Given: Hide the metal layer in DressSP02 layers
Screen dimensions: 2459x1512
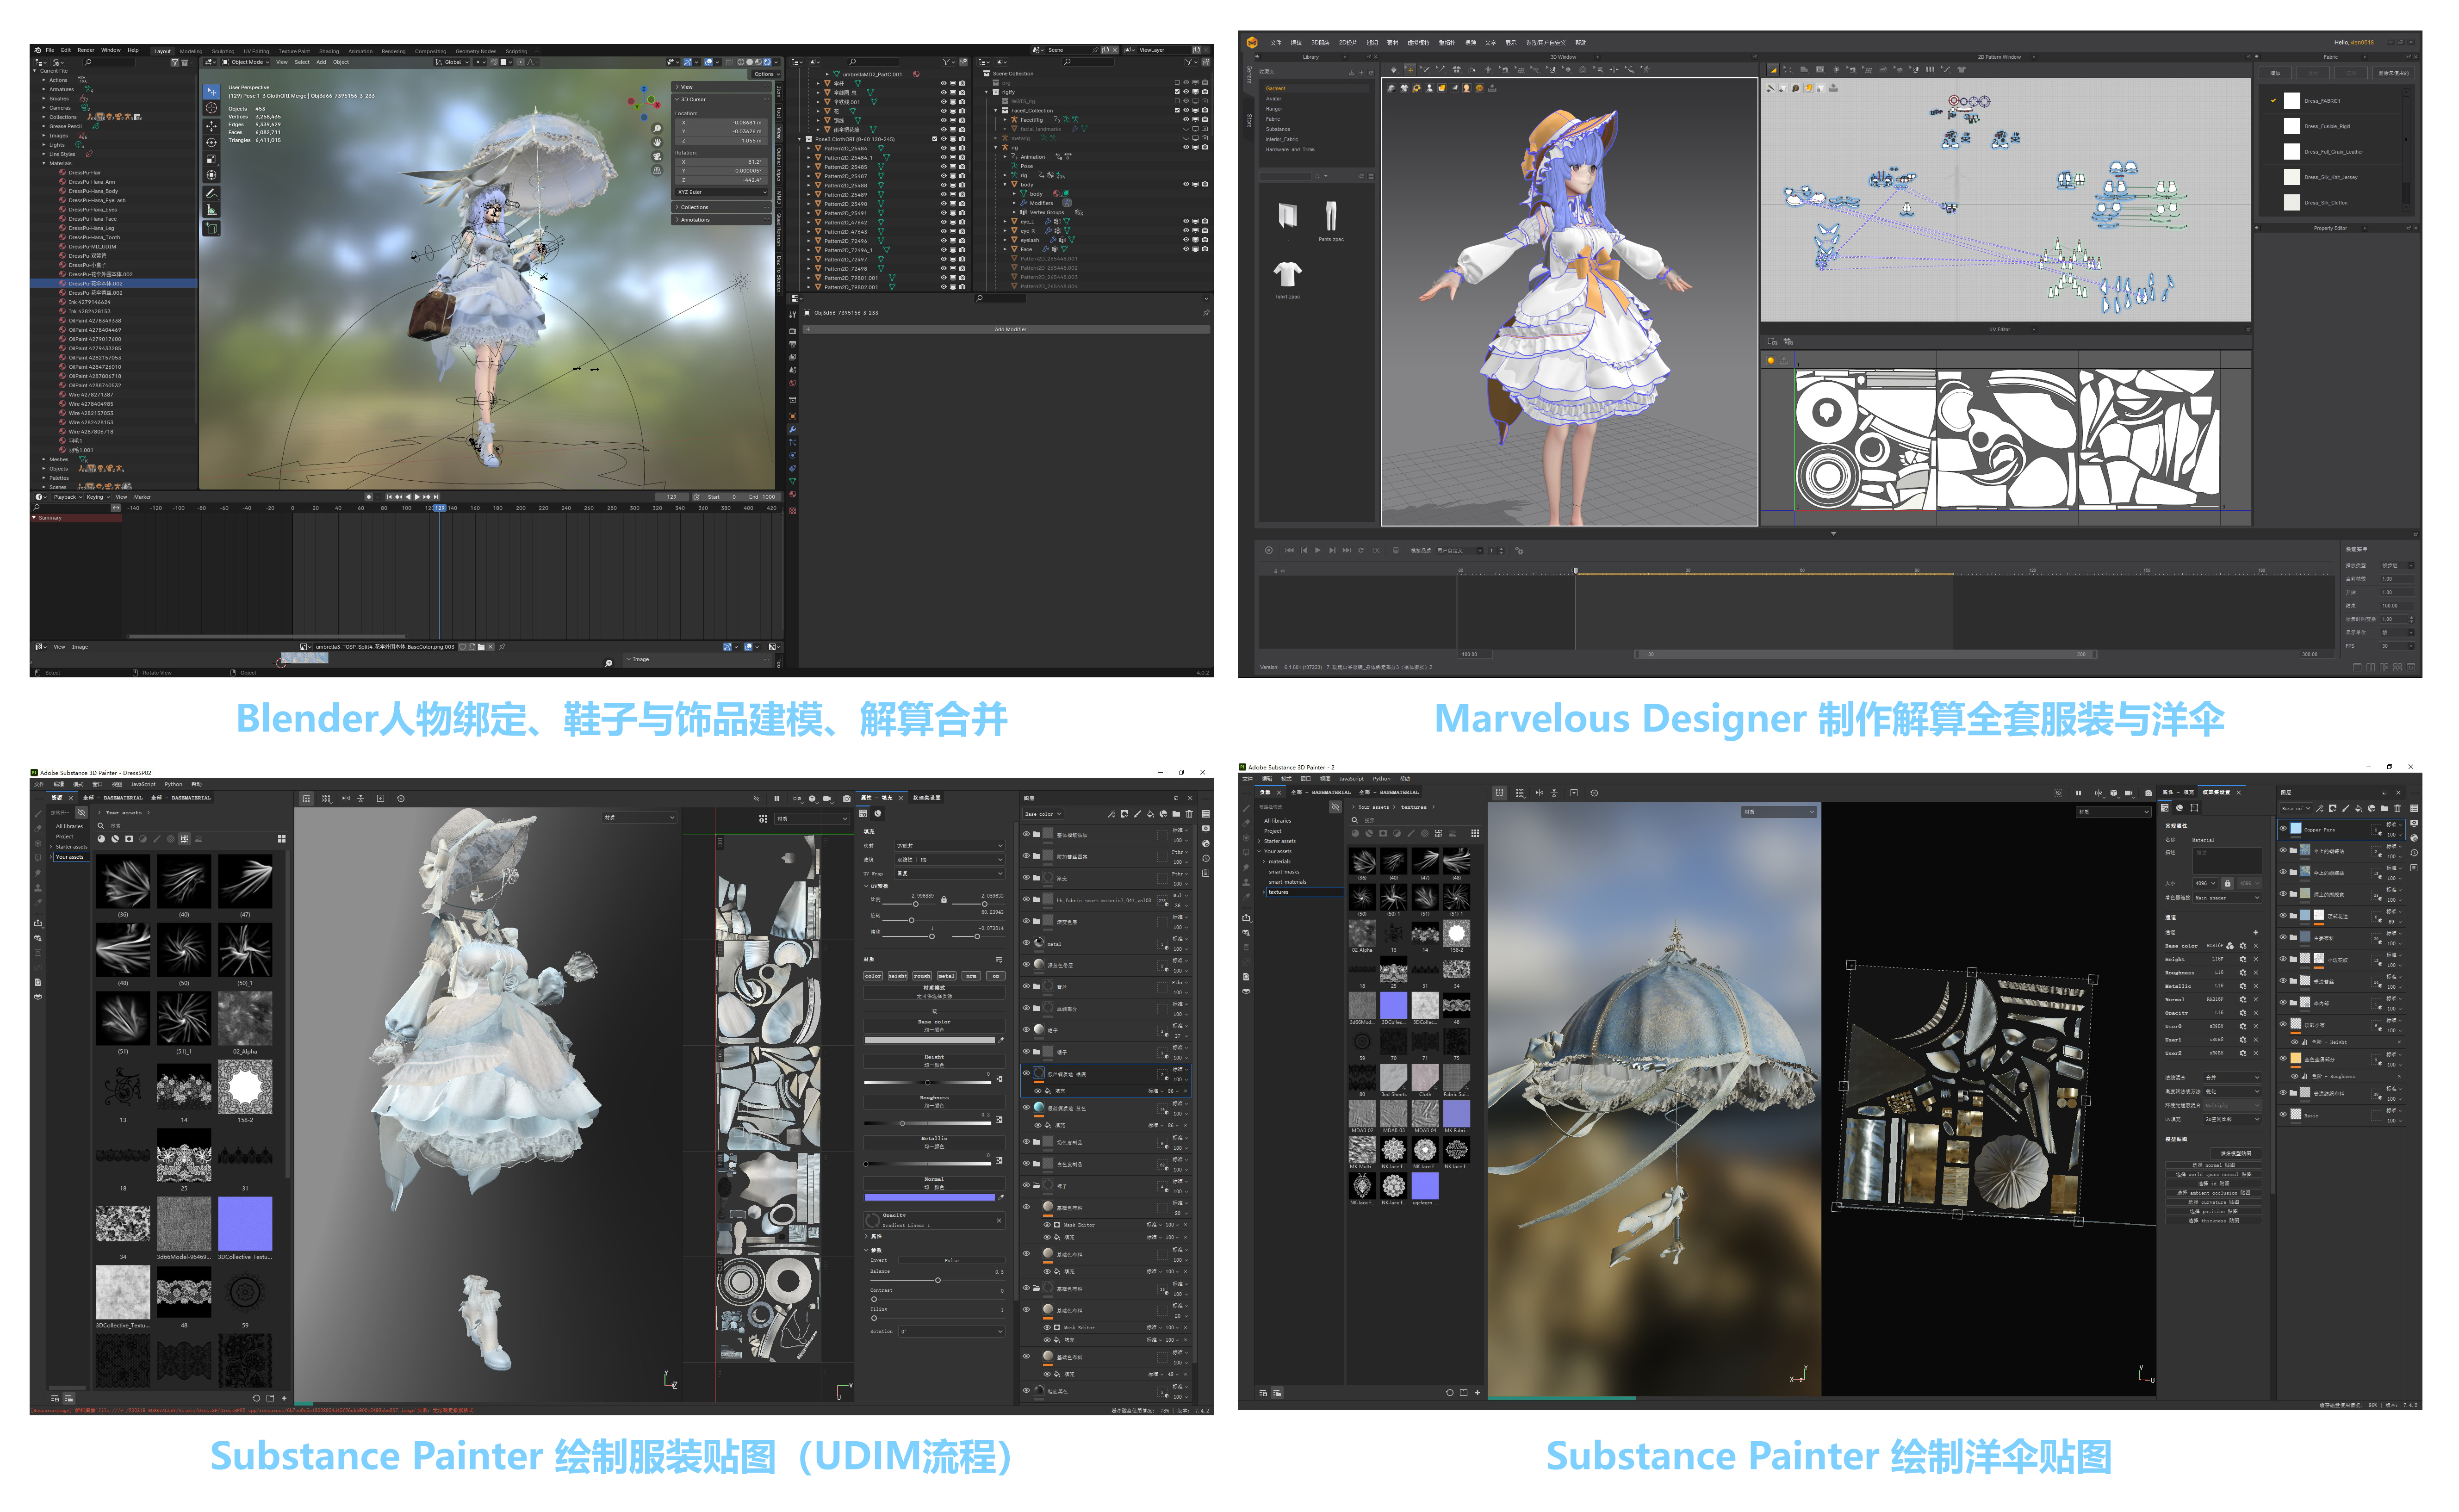Looking at the screenshot, I should 1026,943.
